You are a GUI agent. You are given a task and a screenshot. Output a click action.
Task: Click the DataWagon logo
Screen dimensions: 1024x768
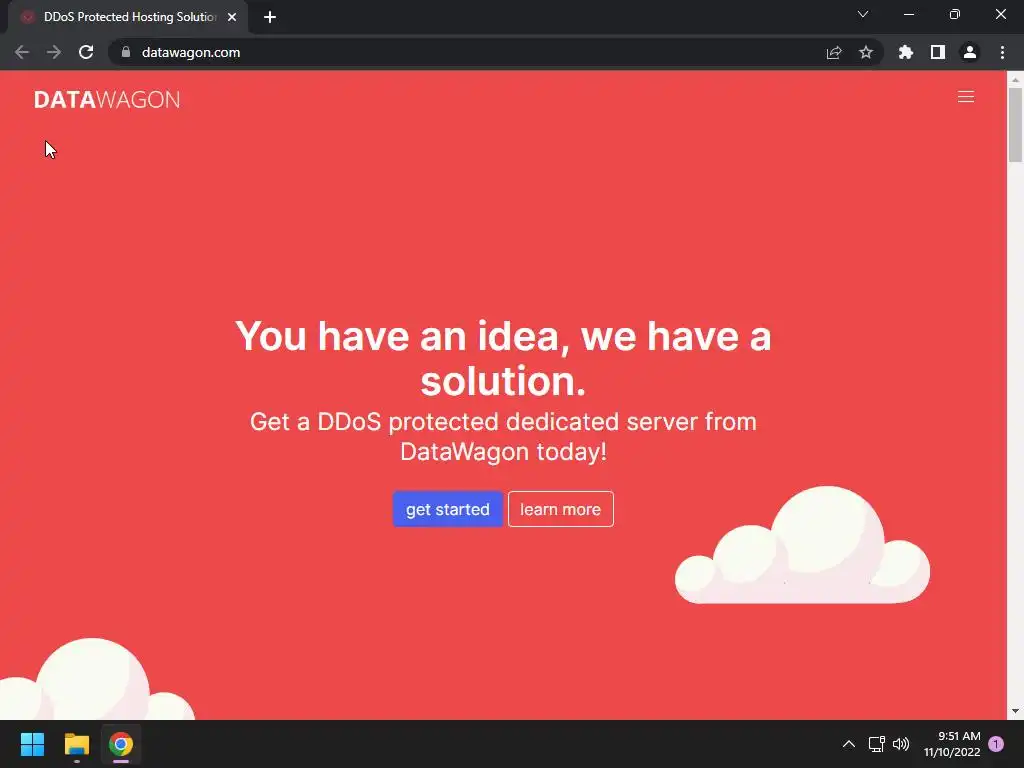coord(107,99)
